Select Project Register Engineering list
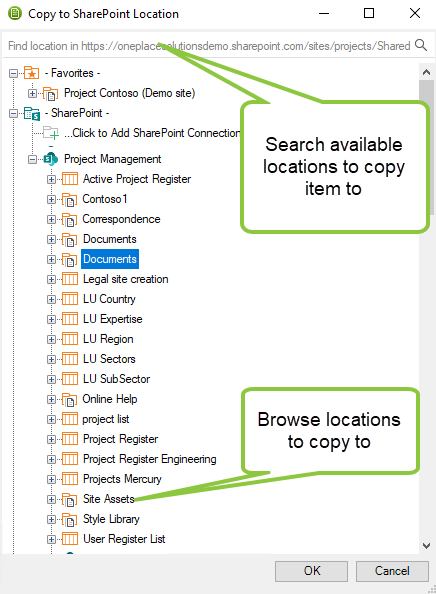Image resolution: width=436 pixels, height=594 pixels. 150,459
